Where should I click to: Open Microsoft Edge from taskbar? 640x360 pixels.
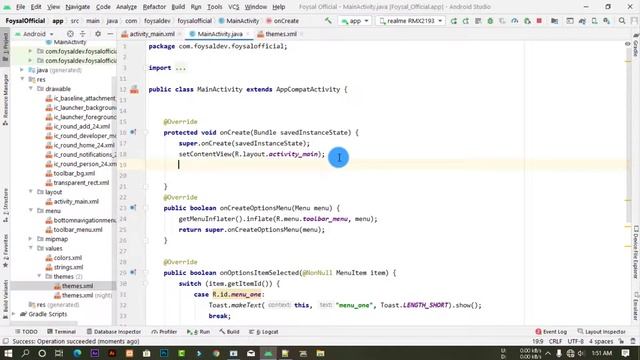[77, 353]
